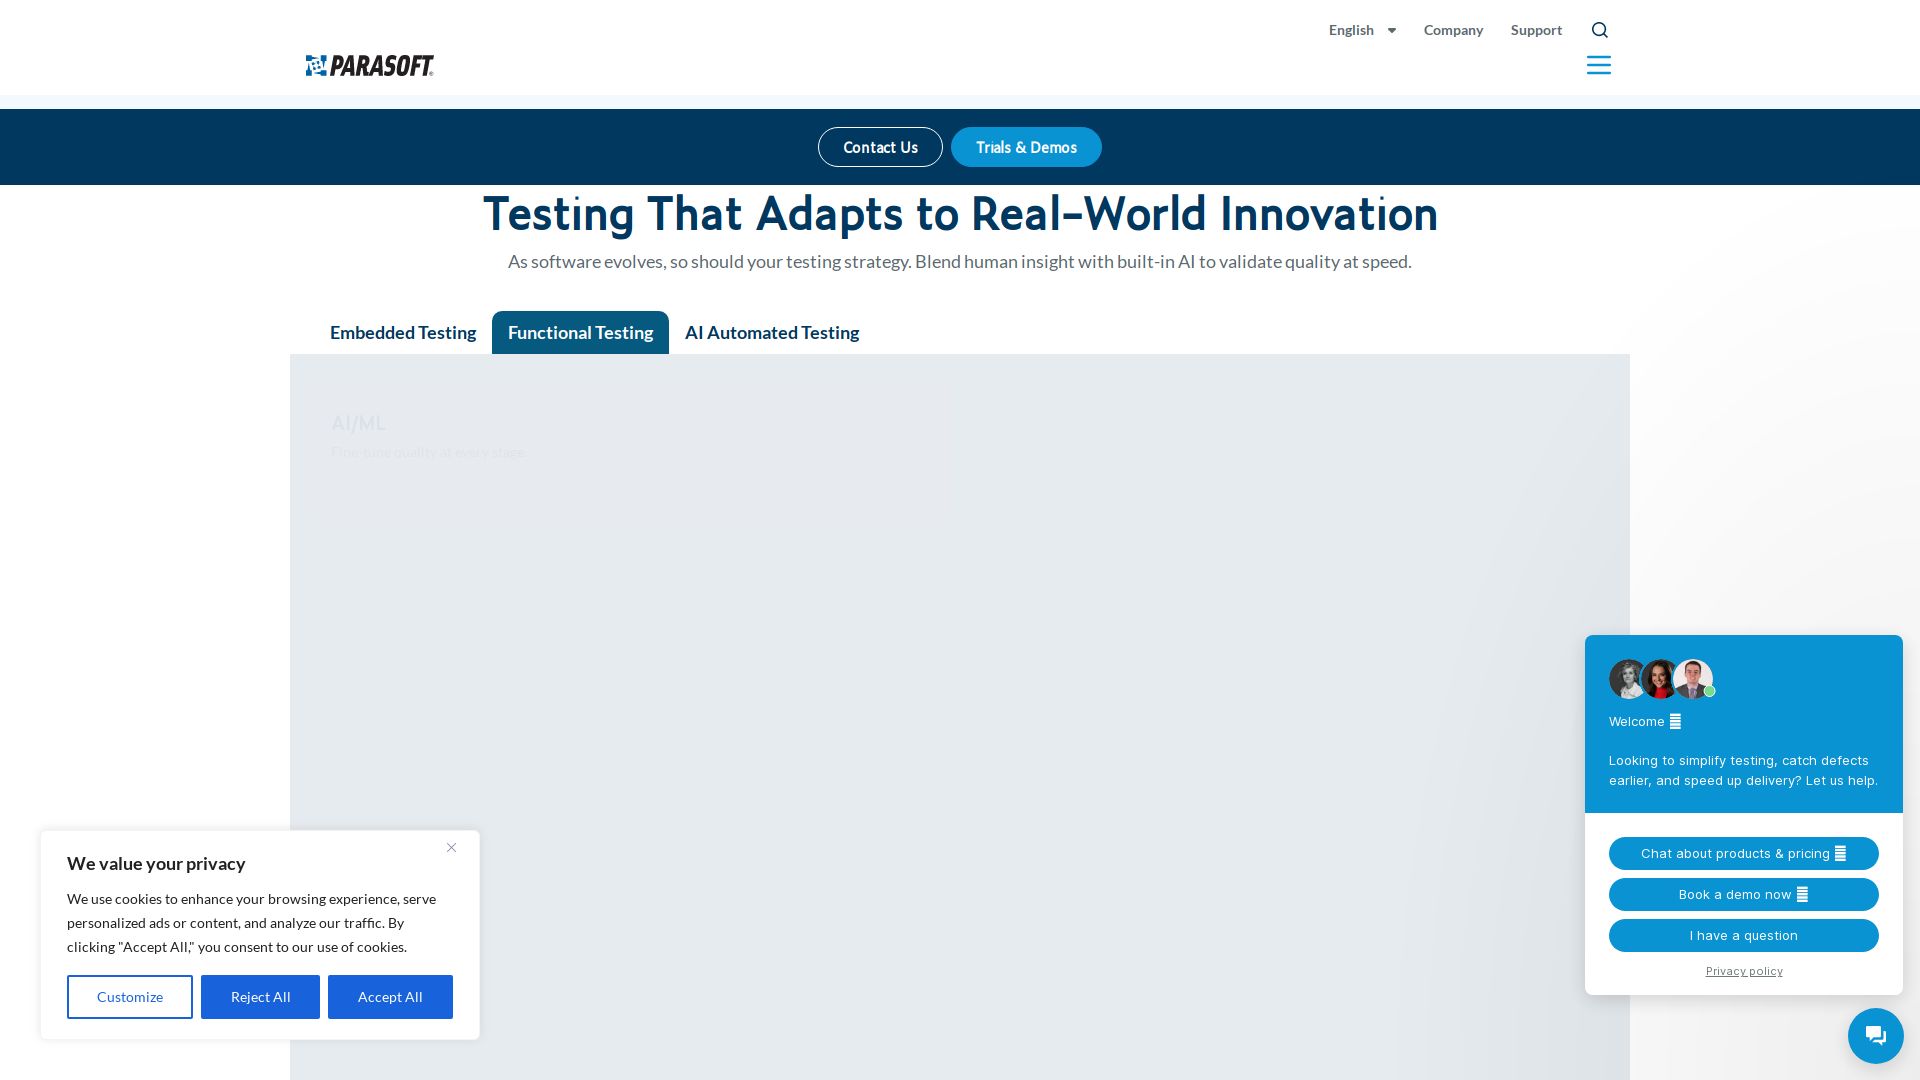Click Customize cookie preferences

(x=130, y=997)
